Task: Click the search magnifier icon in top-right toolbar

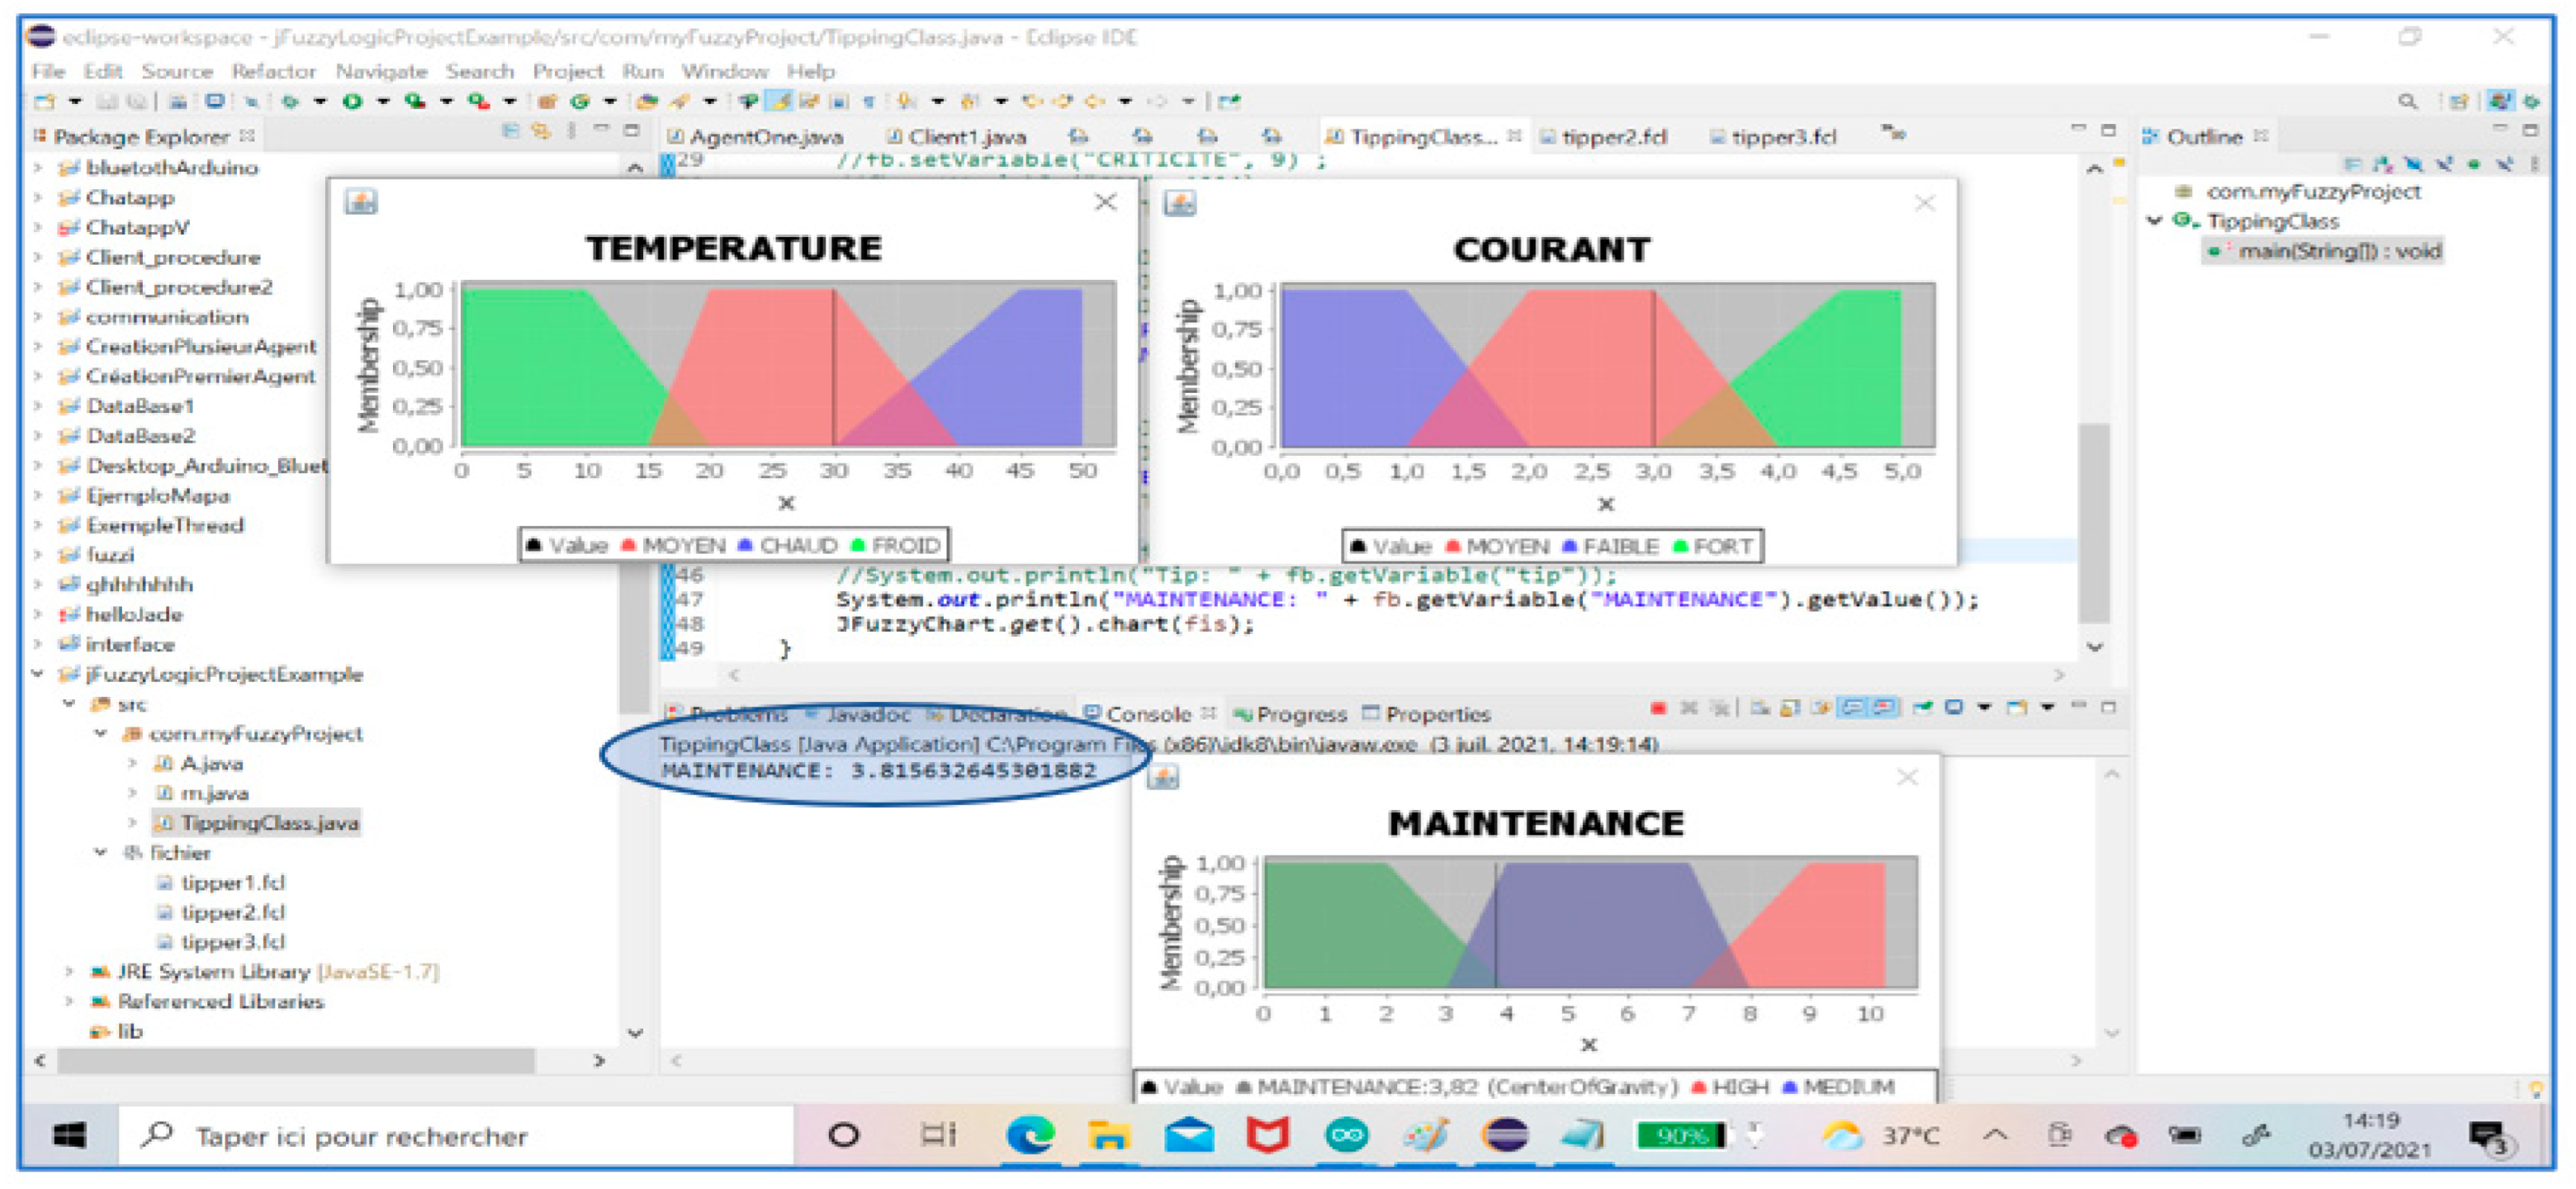Action: [2407, 101]
